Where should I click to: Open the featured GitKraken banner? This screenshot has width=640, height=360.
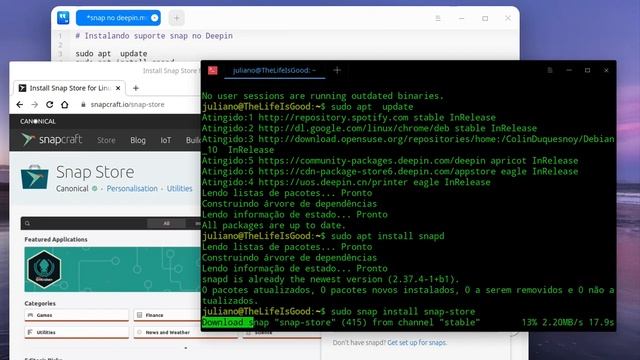(112, 269)
